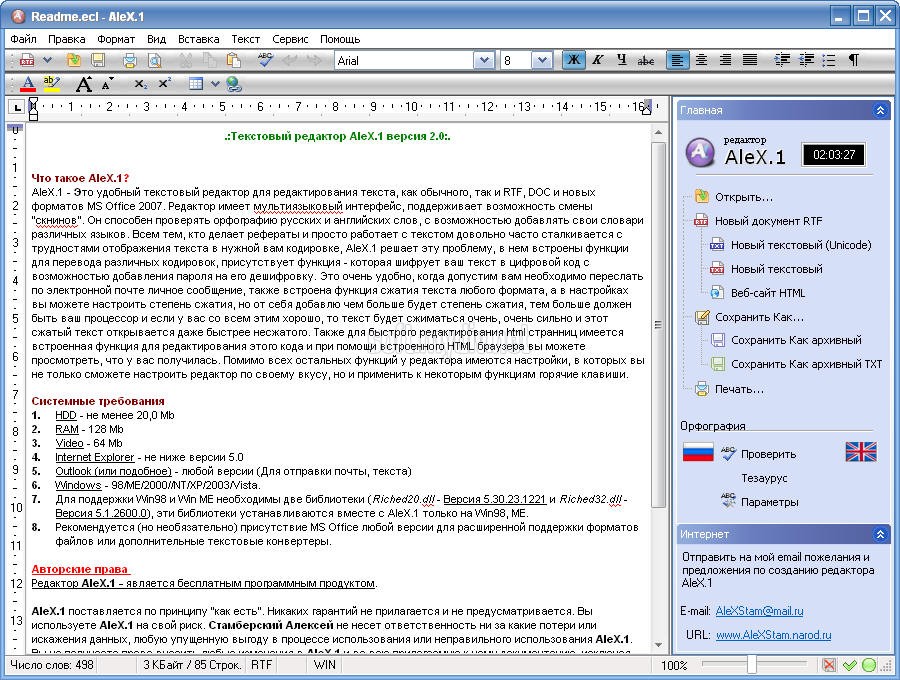Toggle strikethrough abc formatting

(x=646, y=60)
